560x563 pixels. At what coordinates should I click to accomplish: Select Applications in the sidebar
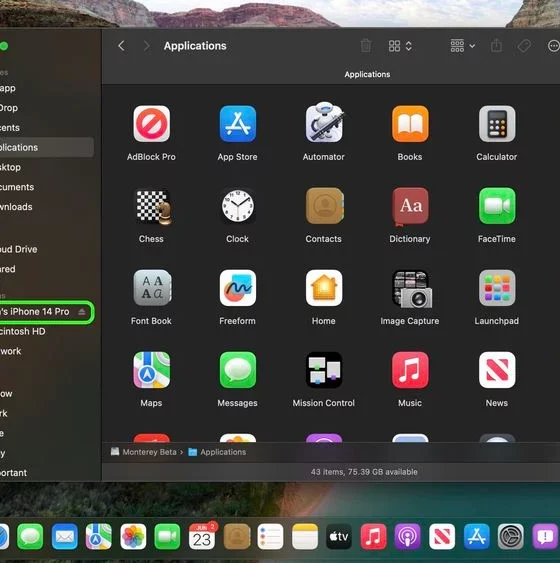[x=47, y=147]
